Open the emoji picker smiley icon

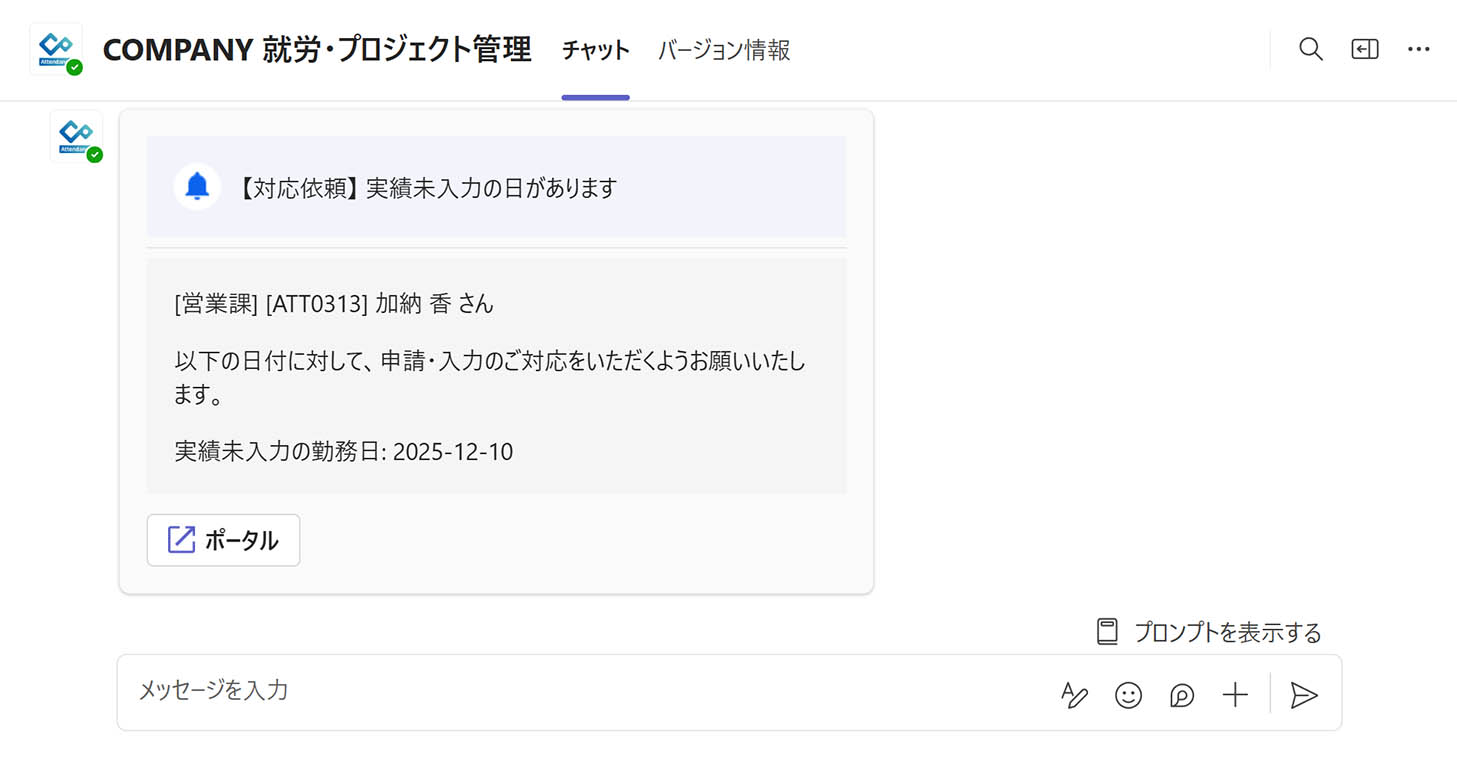tap(1128, 695)
